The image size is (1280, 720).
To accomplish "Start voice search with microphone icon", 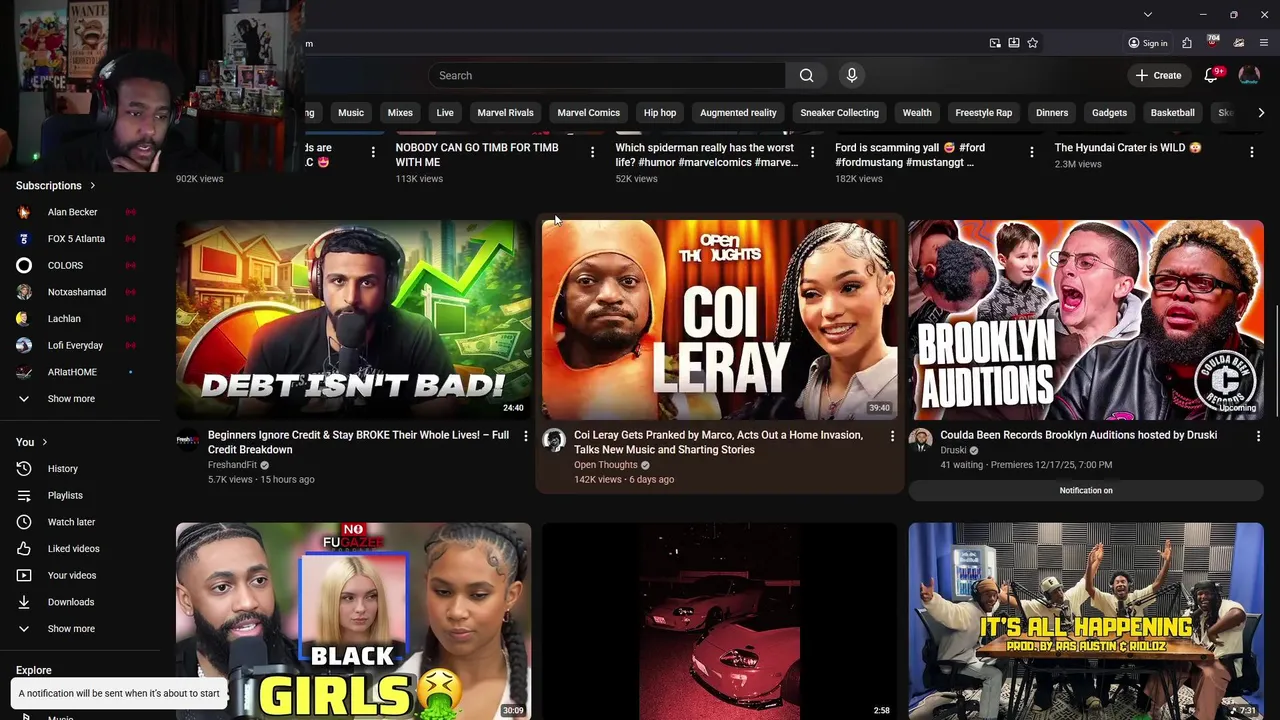I will 852,75.
